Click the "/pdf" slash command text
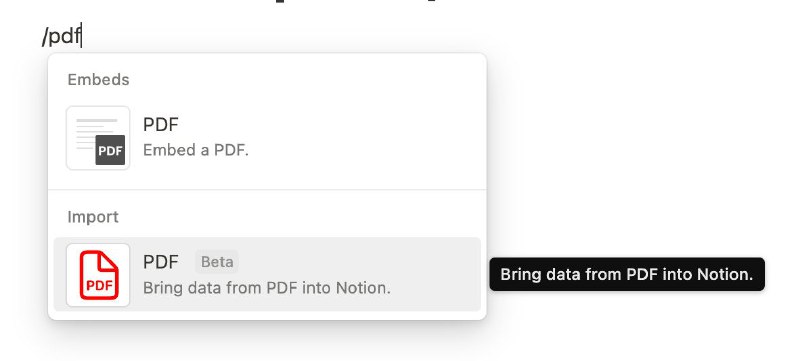 (x=61, y=37)
